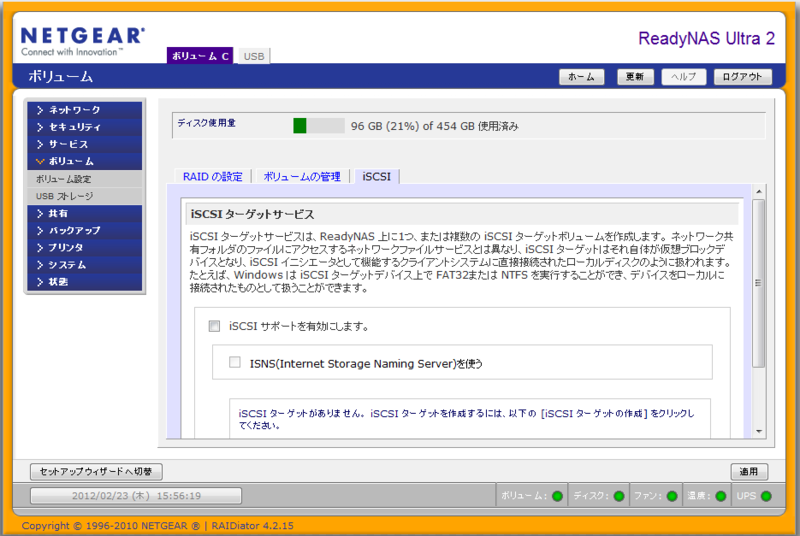Click the NETGEAR logo

[83, 41]
